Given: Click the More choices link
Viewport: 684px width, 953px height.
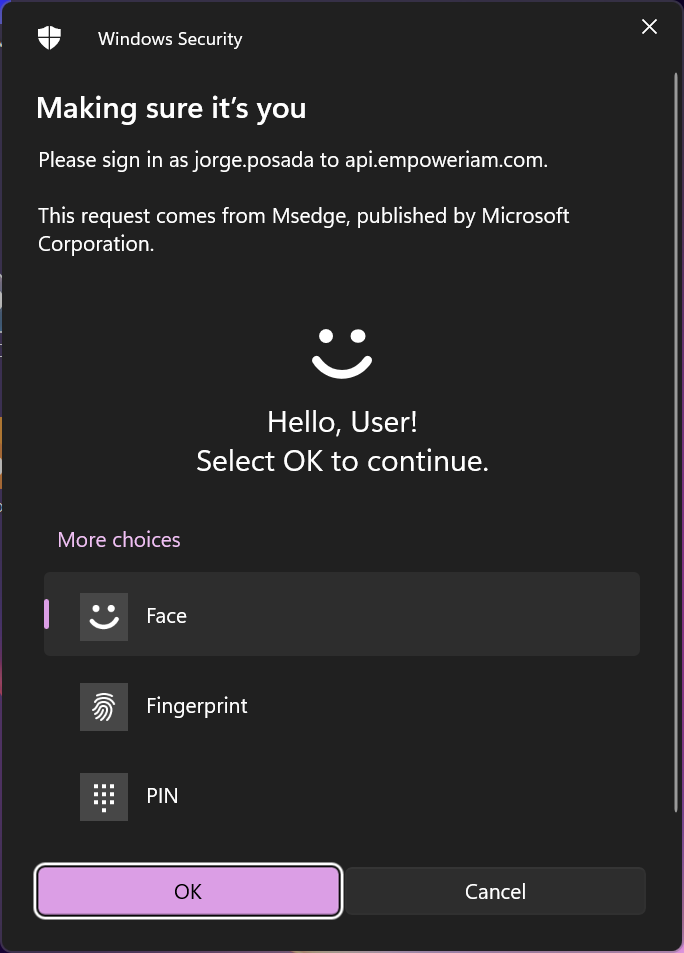Looking at the screenshot, I should [x=119, y=540].
